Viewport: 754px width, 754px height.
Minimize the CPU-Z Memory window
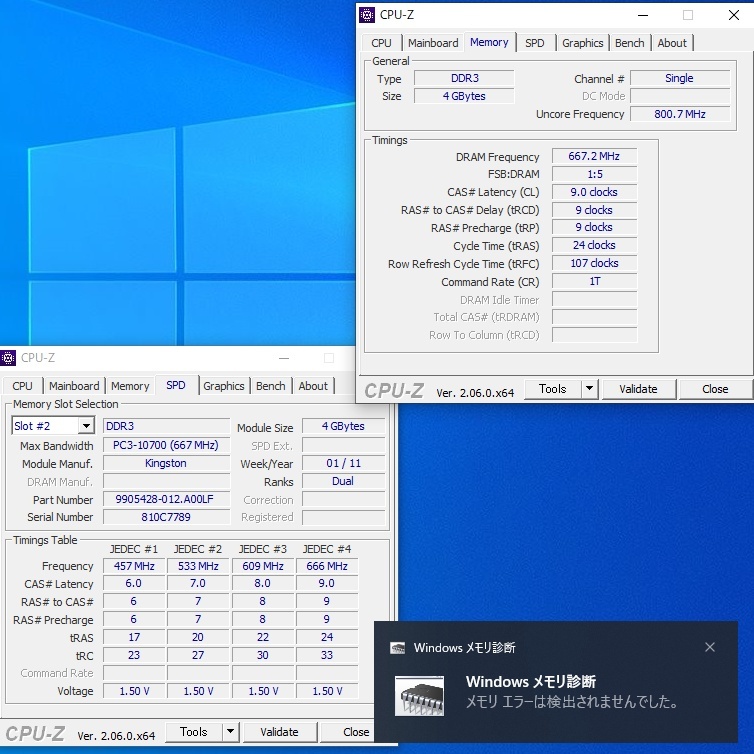(x=643, y=15)
